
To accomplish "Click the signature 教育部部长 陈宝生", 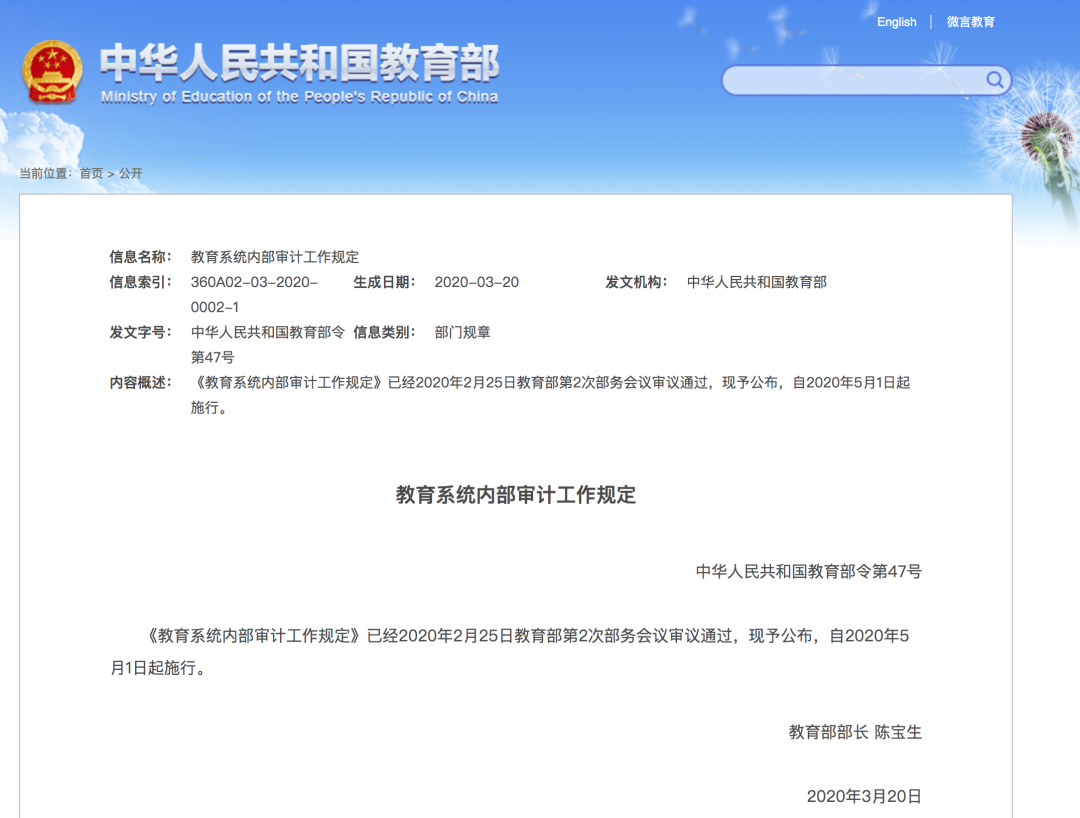I will click(855, 732).
